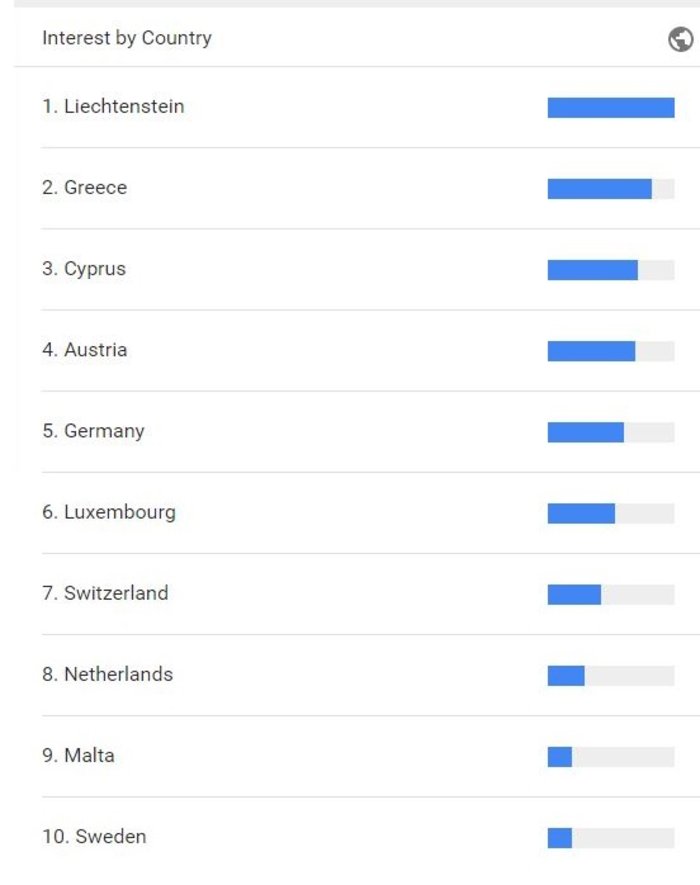Viewport: 700px width, 885px height.
Task: Click the Cyprus country name
Action: pyautogui.click(x=84, y=269)
